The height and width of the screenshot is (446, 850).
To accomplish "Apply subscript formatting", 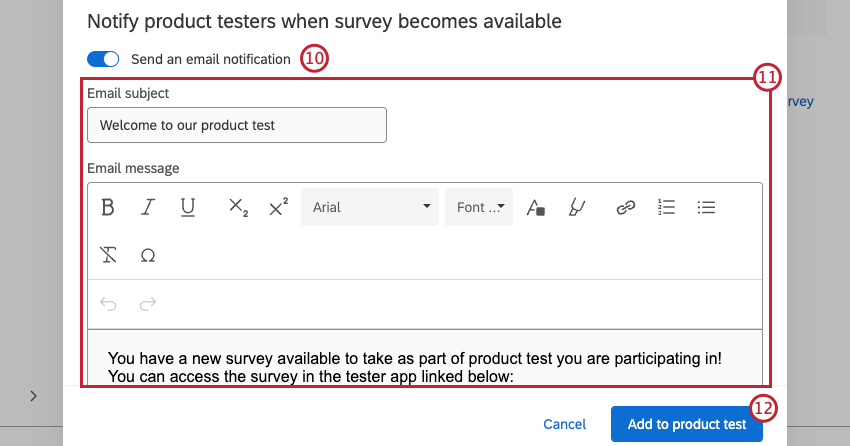I will 238,207.
